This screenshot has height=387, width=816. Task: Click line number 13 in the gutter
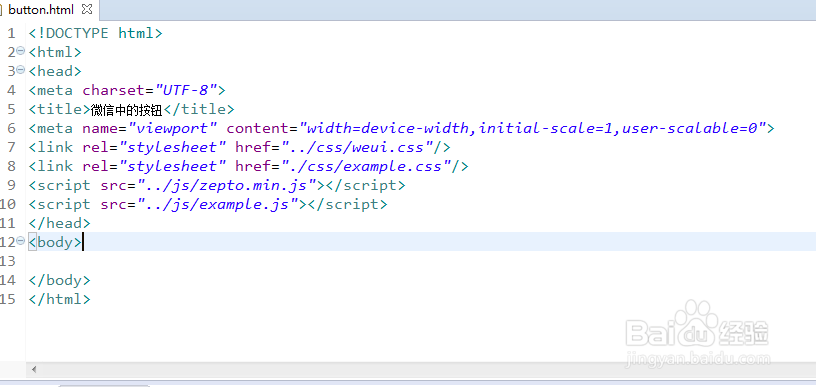tap(8, 261)
